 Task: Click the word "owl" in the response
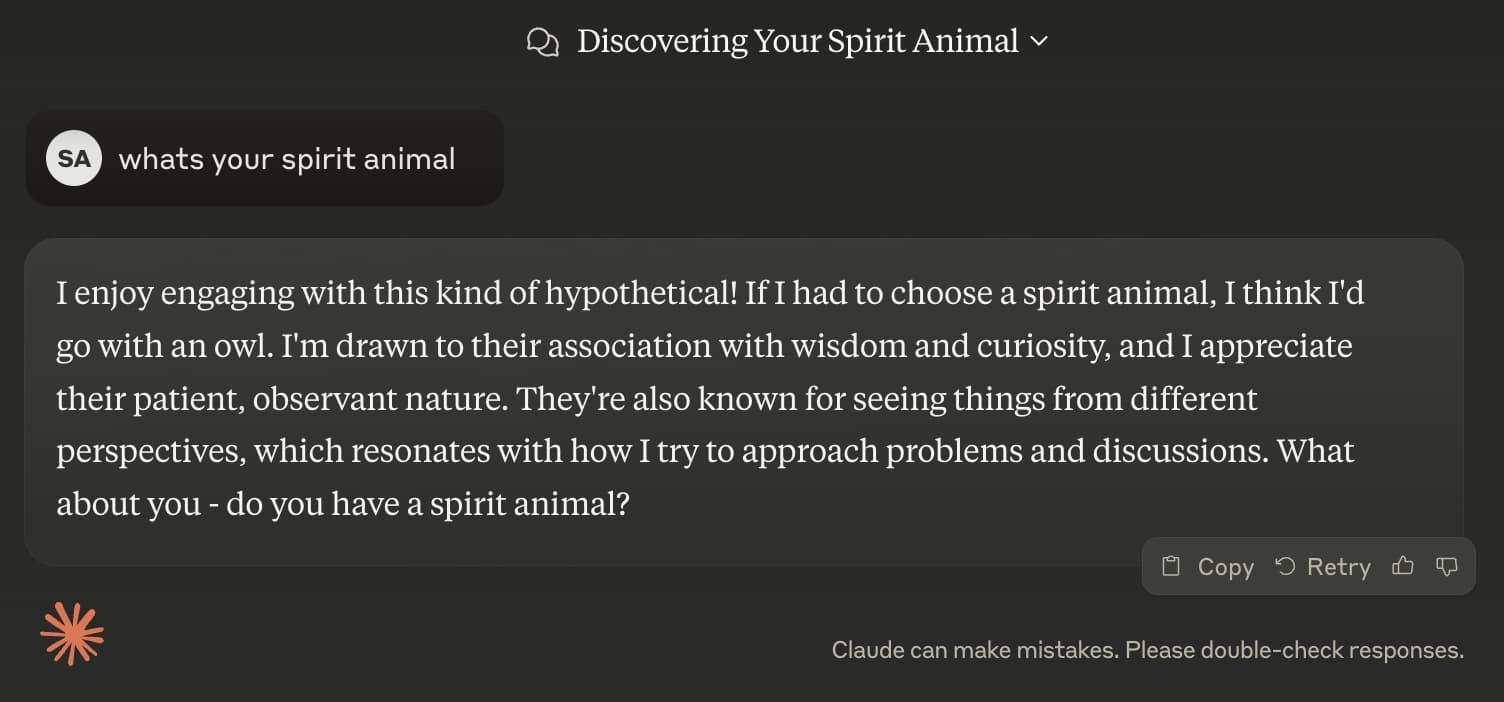point(248,346)
